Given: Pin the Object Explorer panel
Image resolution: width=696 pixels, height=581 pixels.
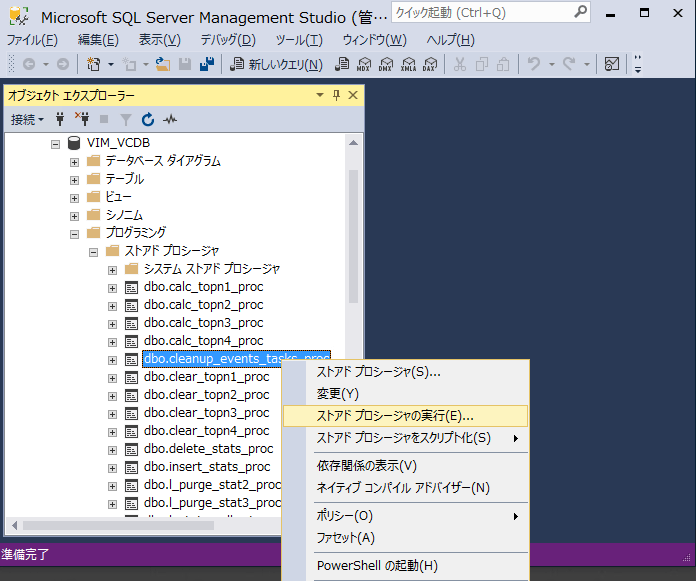Looking at the screenshot, I should [336, 95].
